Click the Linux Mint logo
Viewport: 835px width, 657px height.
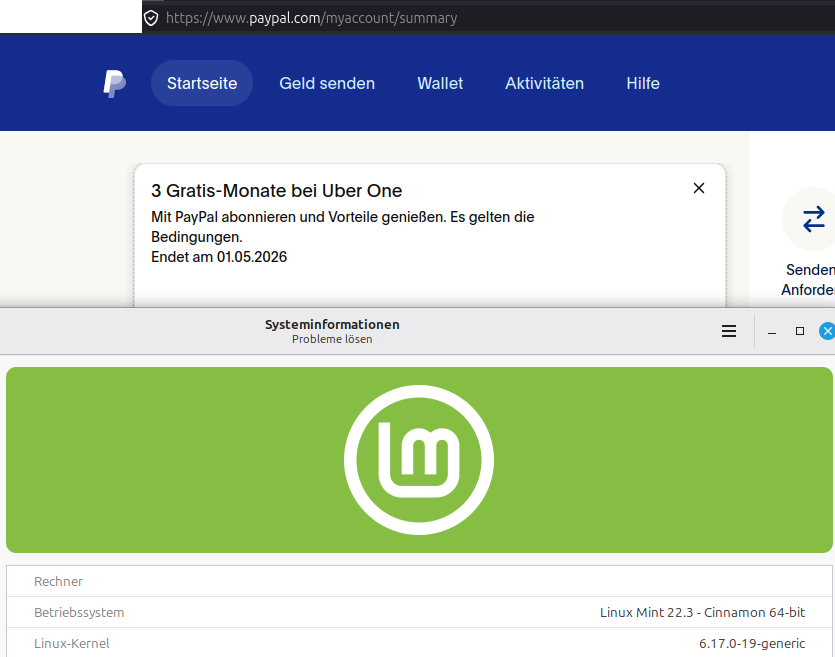(x=418, y=460)
